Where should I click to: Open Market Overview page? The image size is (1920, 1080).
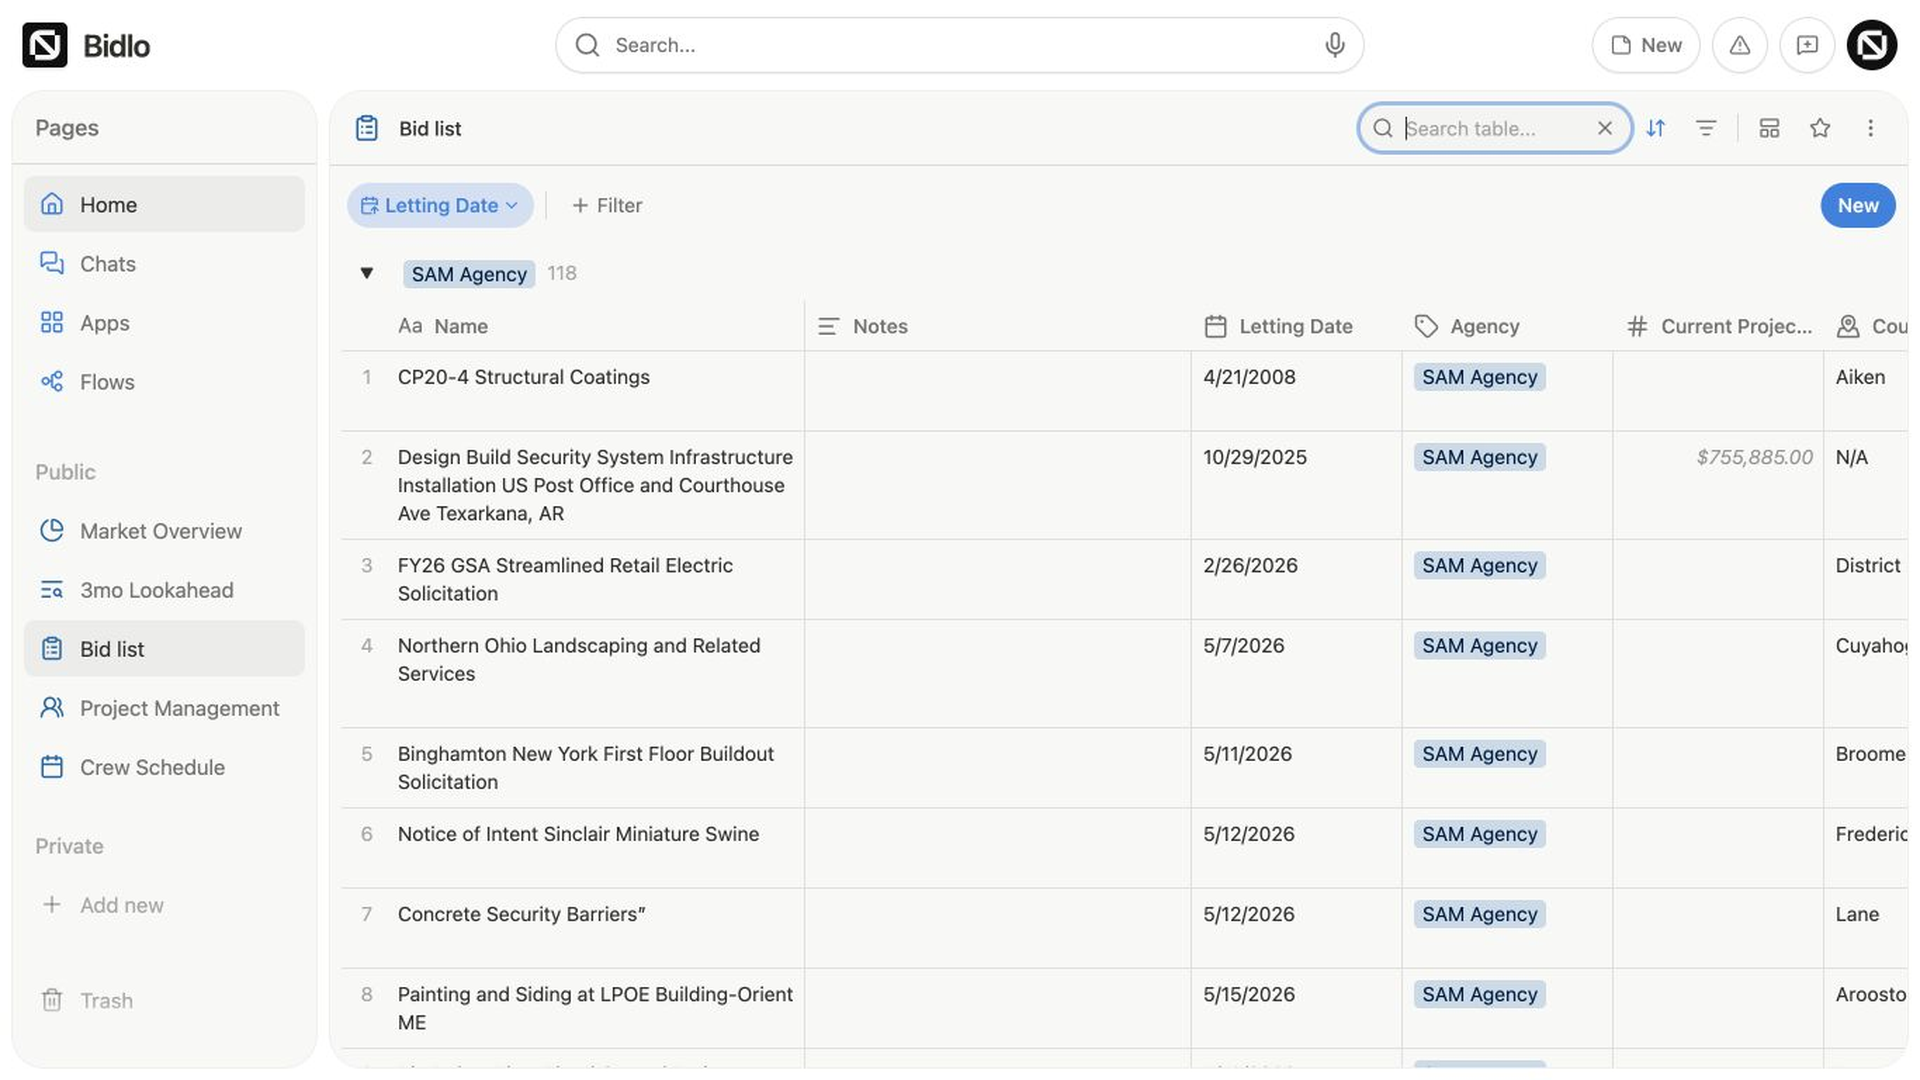(164, 530)
